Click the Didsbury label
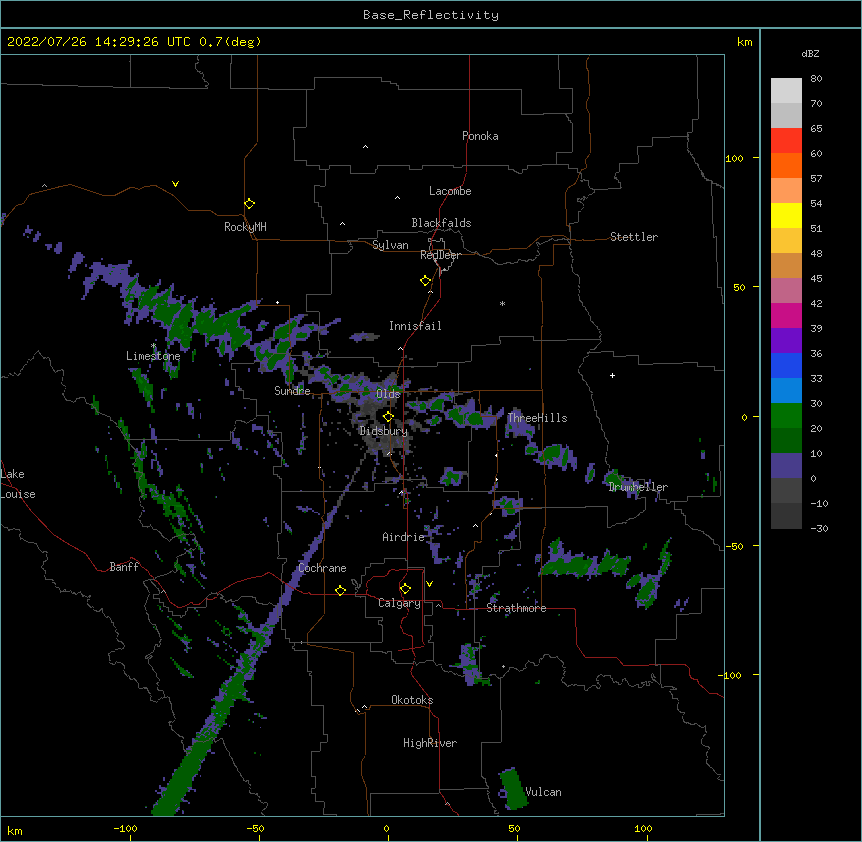Viewport: 862px width, 842px height. (x=384, y=431)
